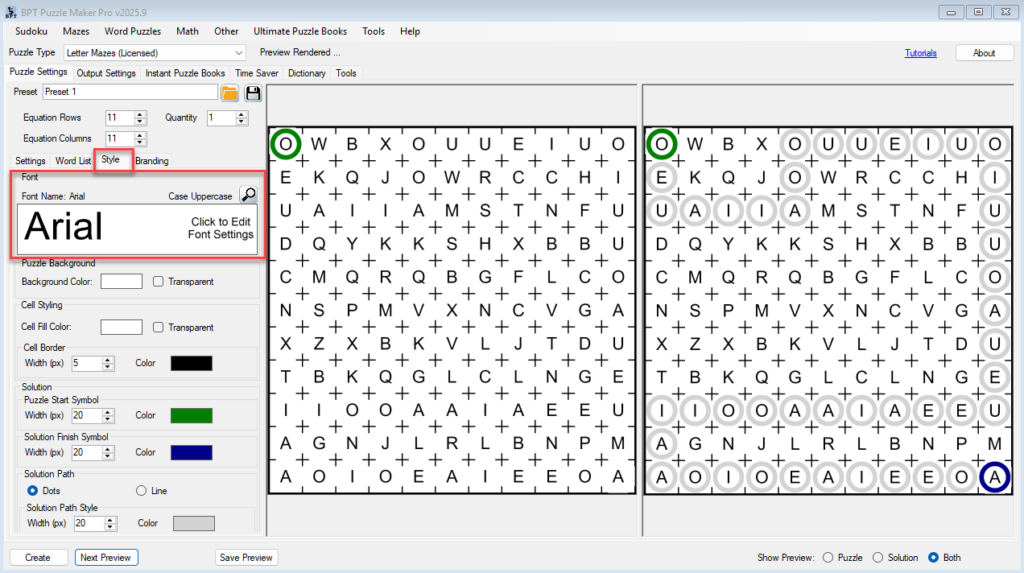Increase Equation Rows with the up arrow

(x=140, y=114)
